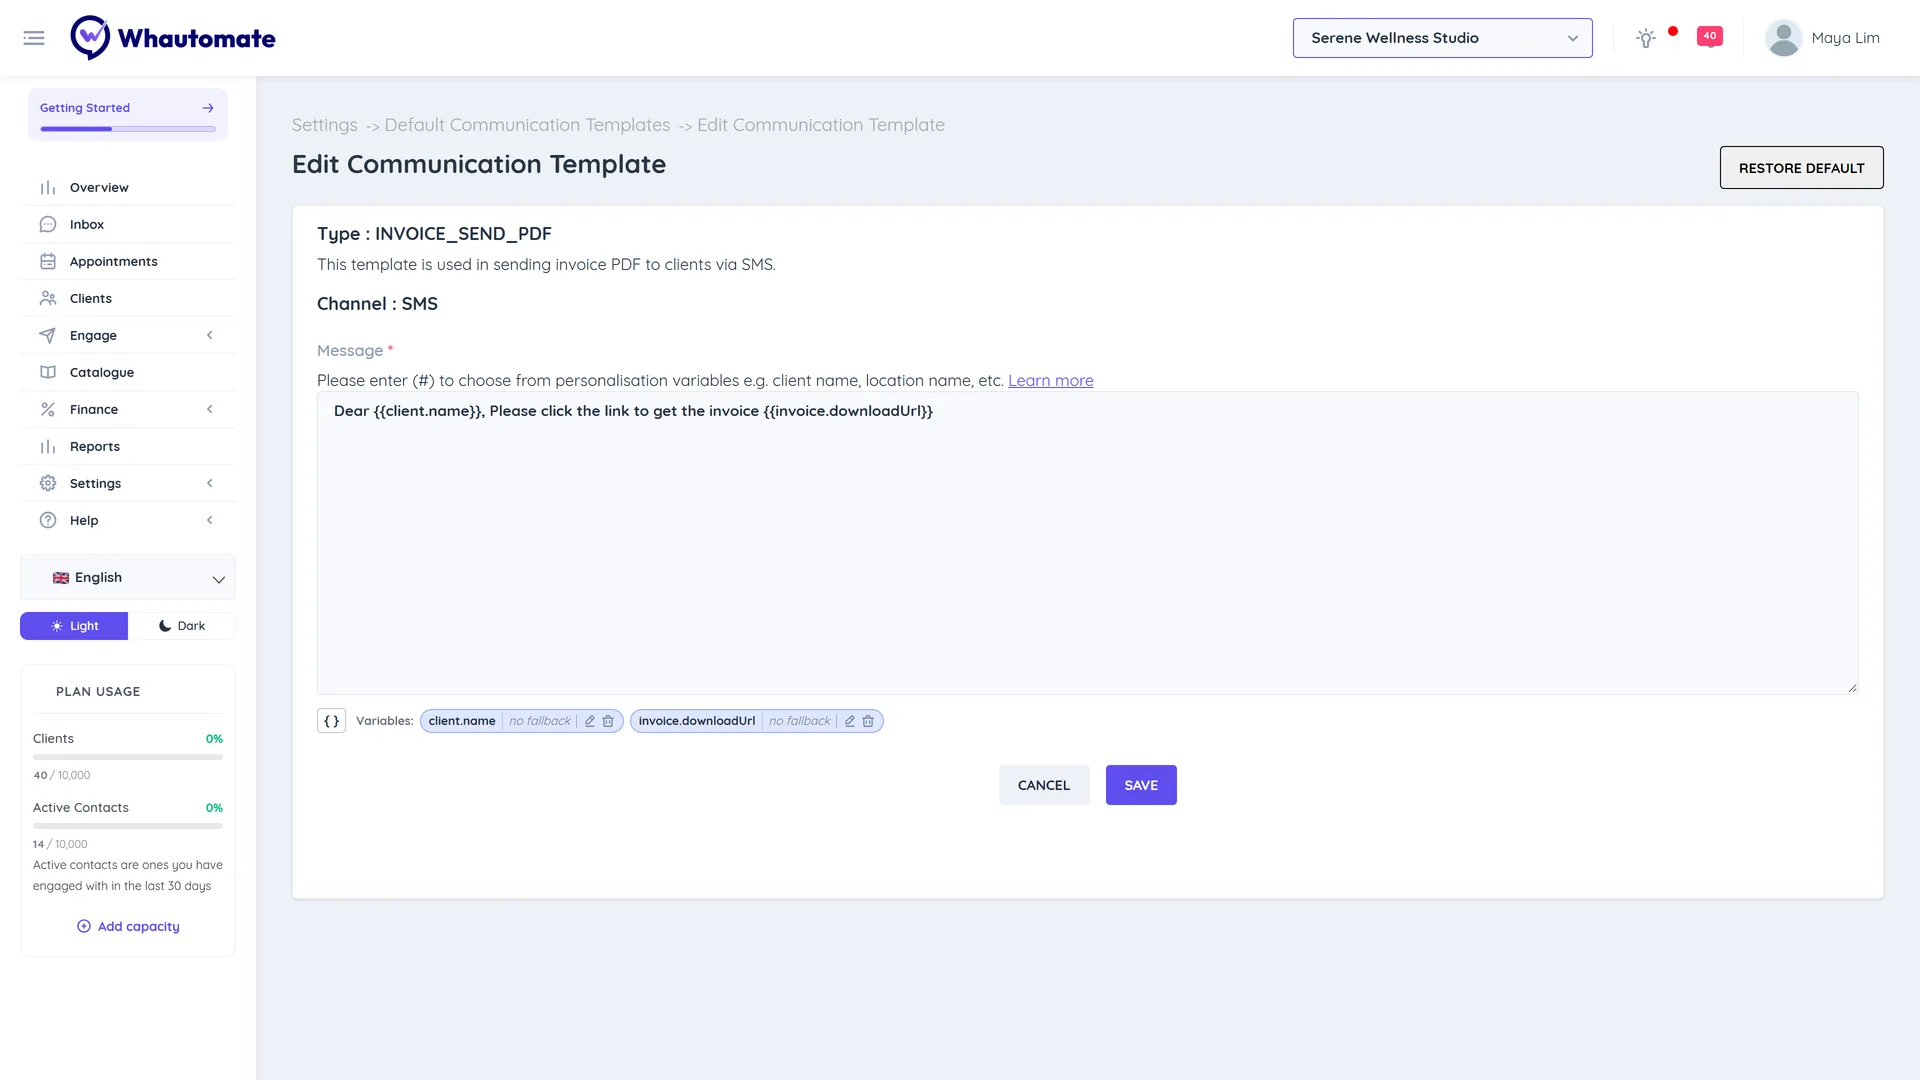Image resolution: width=1920 pixels, height=1080 pixels.
Task: Click Default Communication Templates breadcrumb
Action: click(527, 125)
